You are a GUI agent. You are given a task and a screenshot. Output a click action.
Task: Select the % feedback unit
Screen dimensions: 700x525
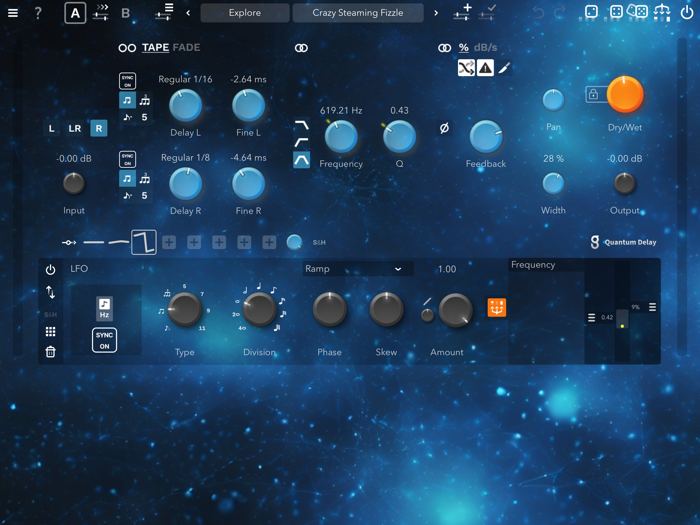click(x=464, y=48)
